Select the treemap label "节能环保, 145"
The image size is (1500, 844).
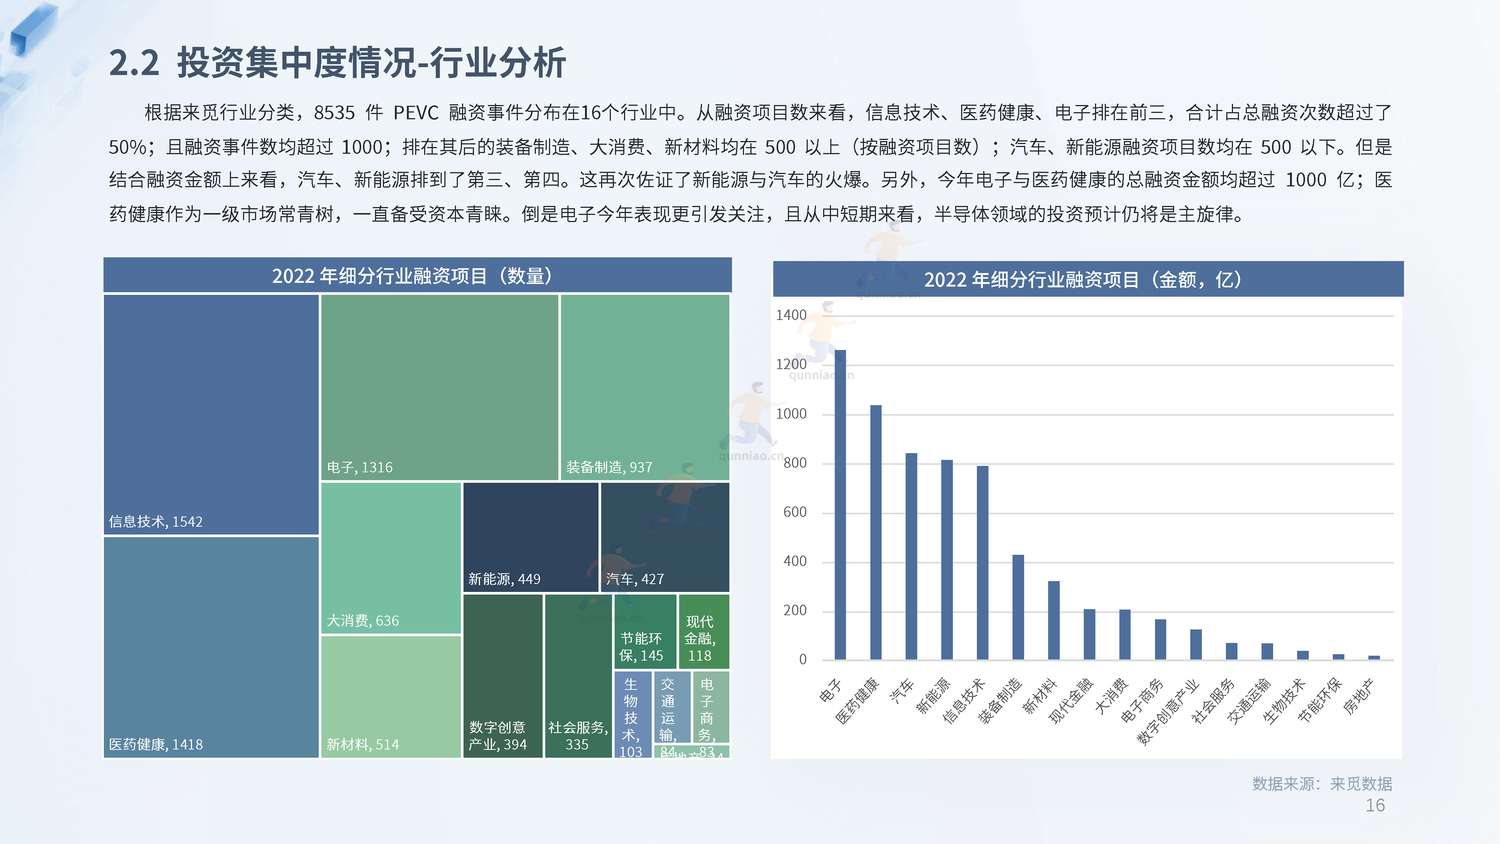click(641, 647)
